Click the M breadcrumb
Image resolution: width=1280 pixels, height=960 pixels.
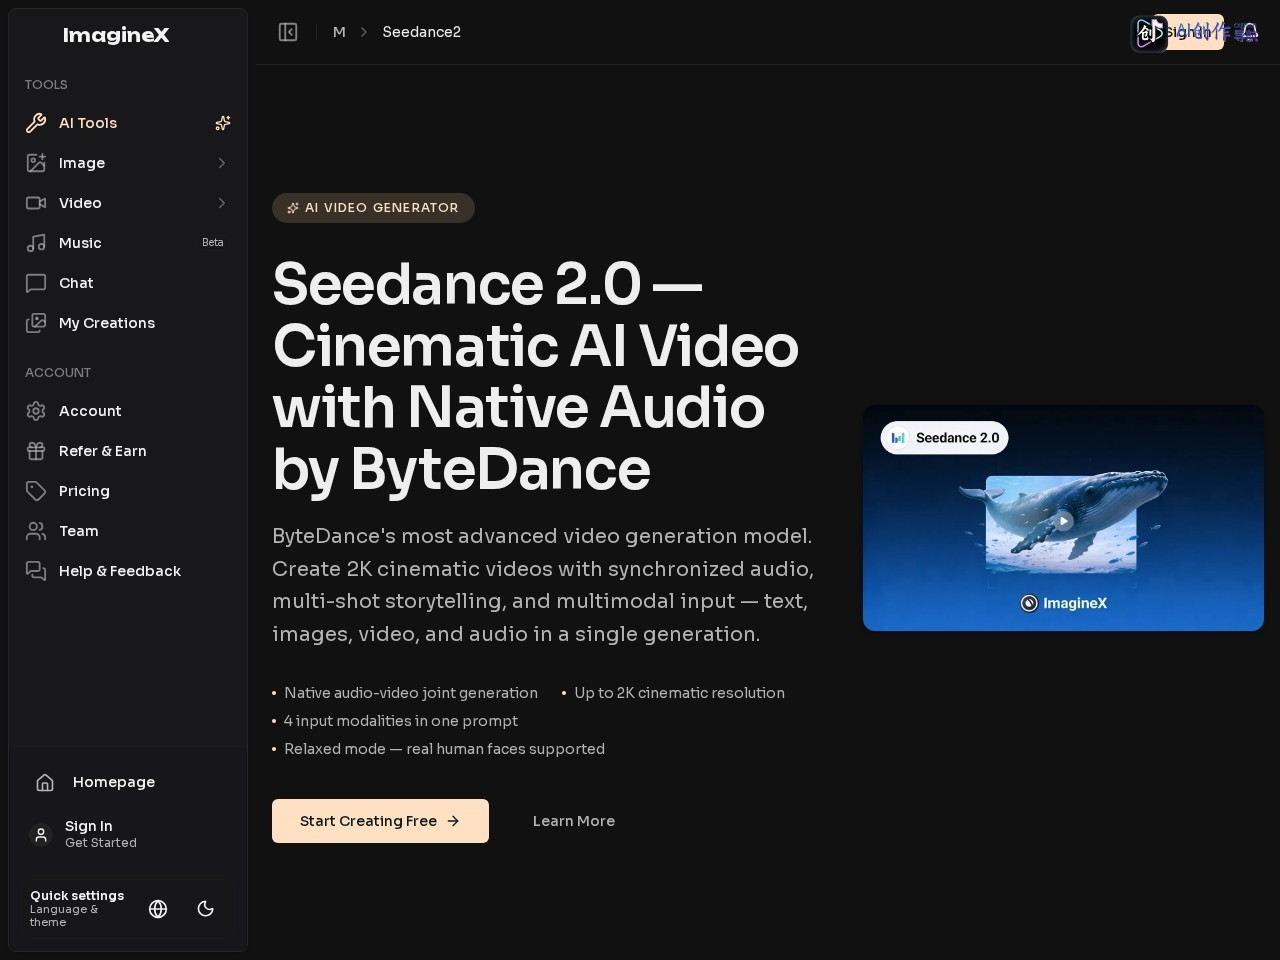click(339, 32)
